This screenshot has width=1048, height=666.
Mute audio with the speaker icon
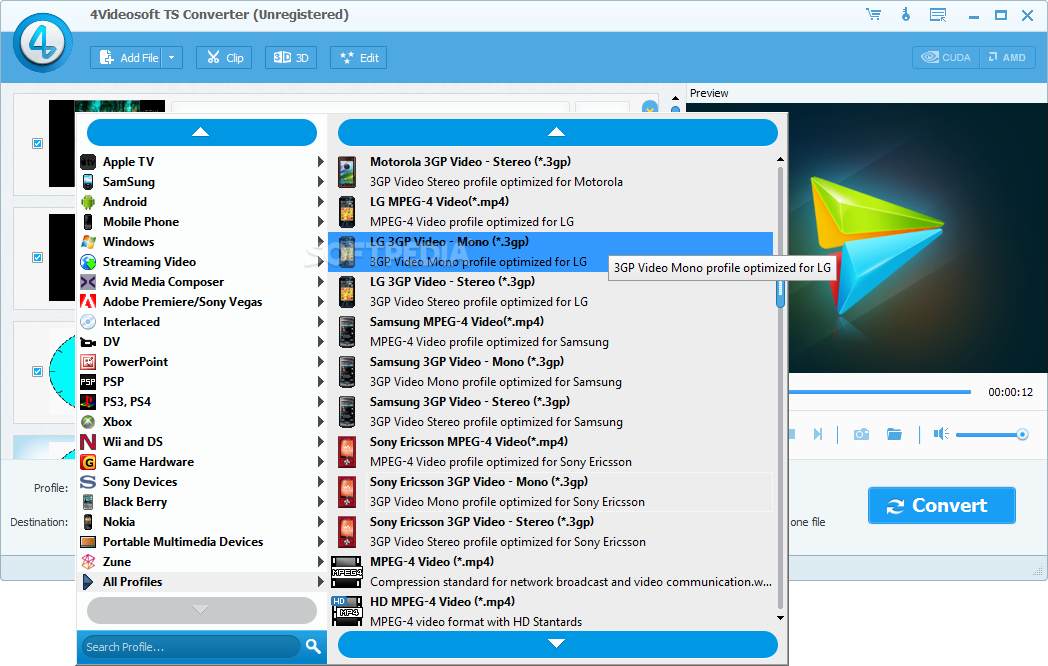[941, 435]
